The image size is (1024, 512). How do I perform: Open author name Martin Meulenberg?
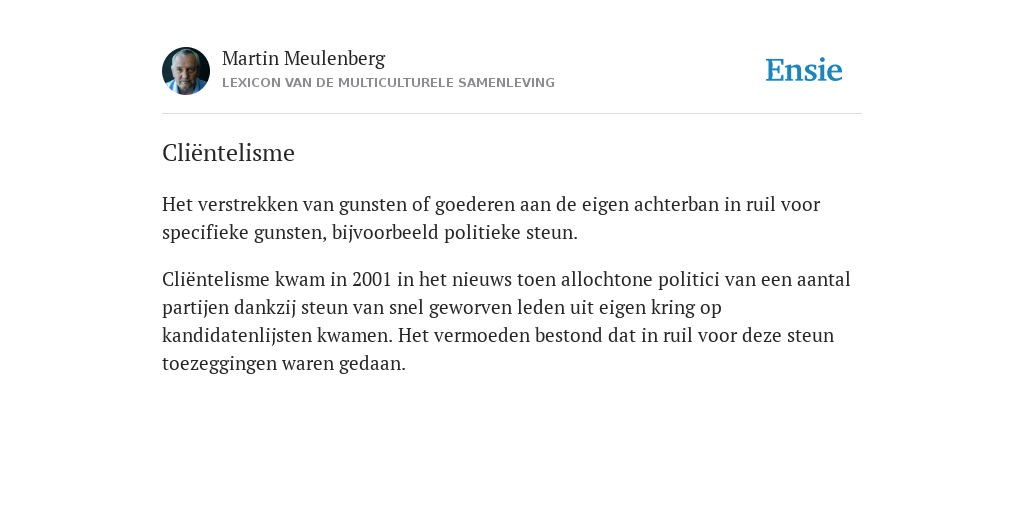pyautogui.click(x=304, y=59)
